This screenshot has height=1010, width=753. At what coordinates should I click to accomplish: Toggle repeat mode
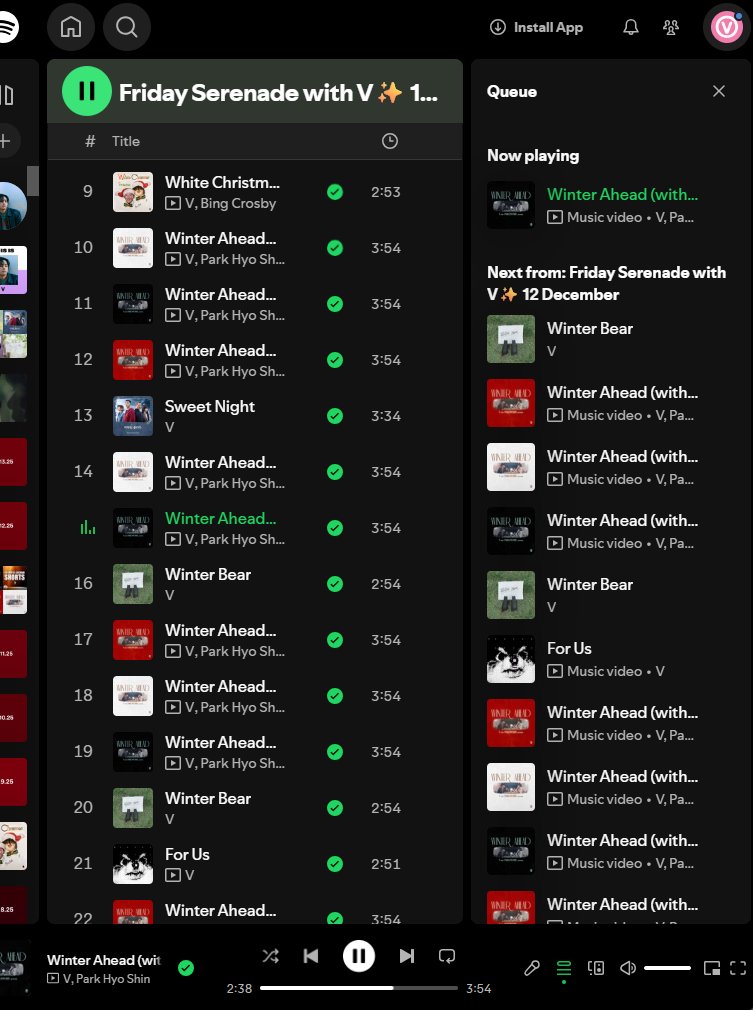[x=447, y=956]
